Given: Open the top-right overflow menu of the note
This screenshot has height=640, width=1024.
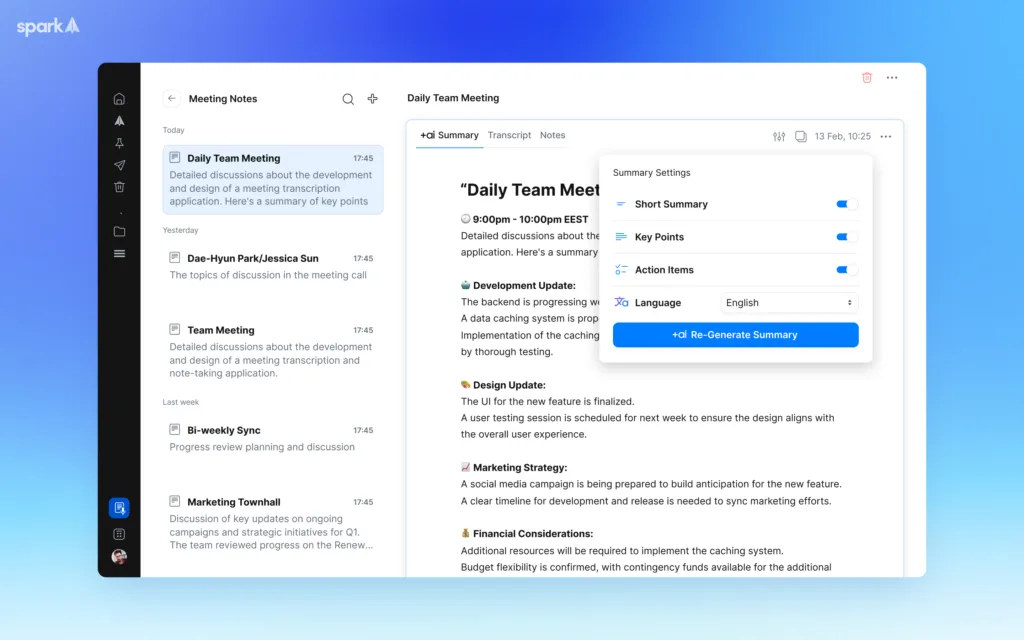Looking at the screenshot, I should (891, 78).
